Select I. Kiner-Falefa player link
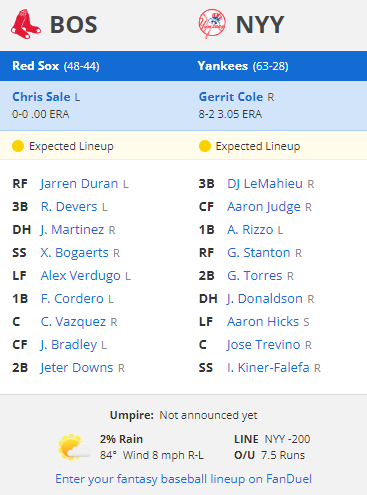Image resolution: width=367 pixels, height=495 pixels. pos(268,368)
